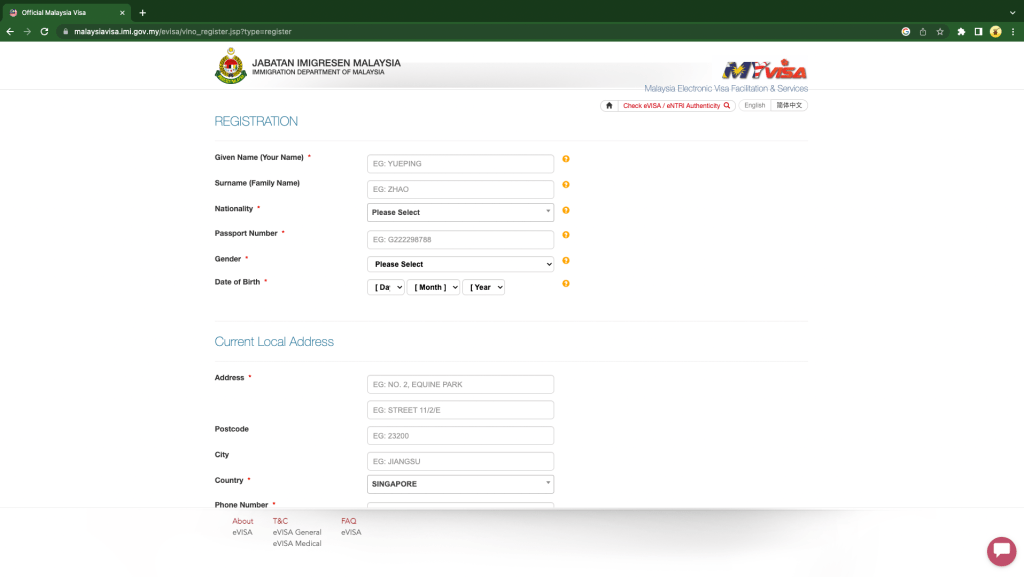Bookmark this page with the star icon

[940, 31]
